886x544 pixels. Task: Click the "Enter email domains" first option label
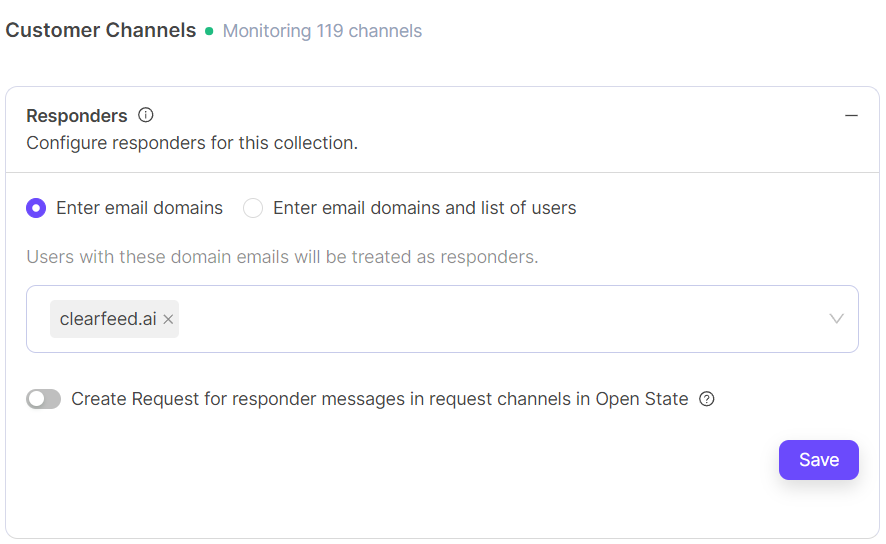coord(139,208)
